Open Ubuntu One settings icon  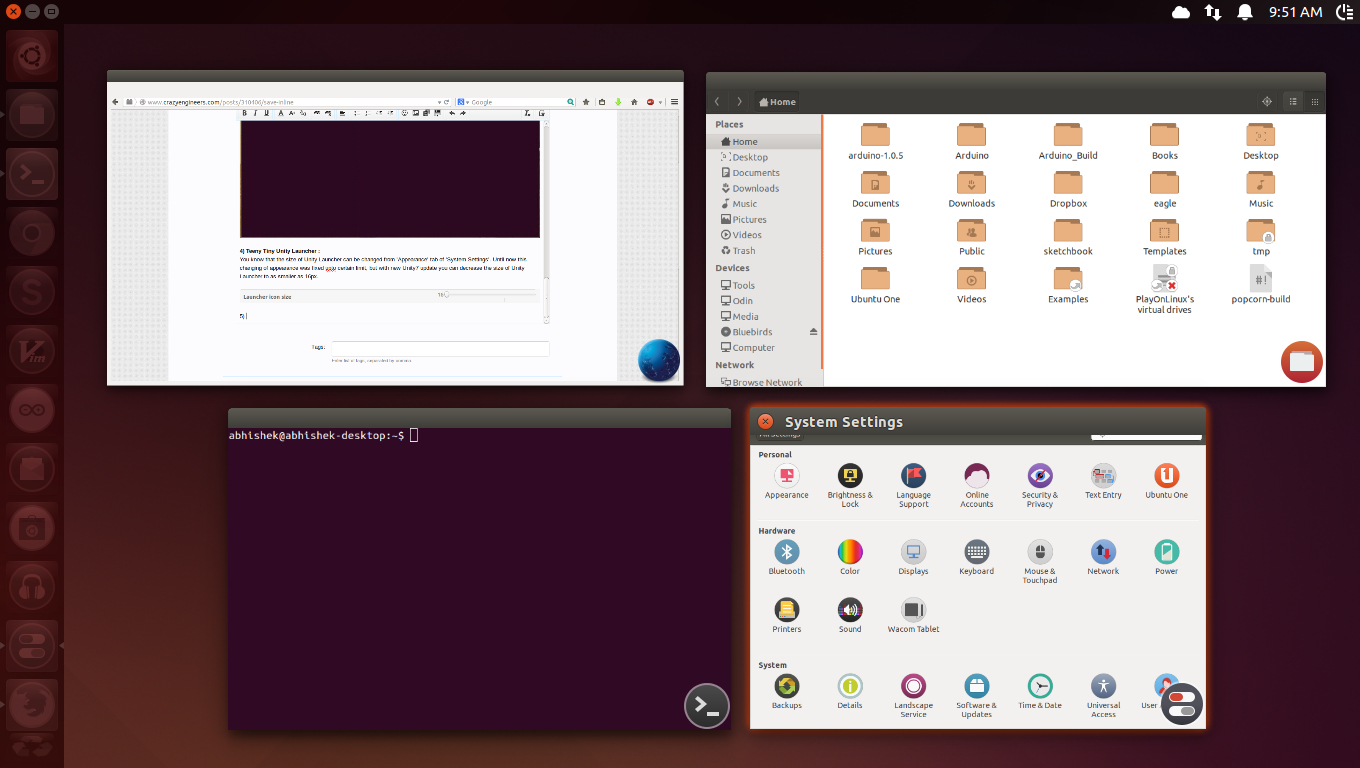point(1166,481)
